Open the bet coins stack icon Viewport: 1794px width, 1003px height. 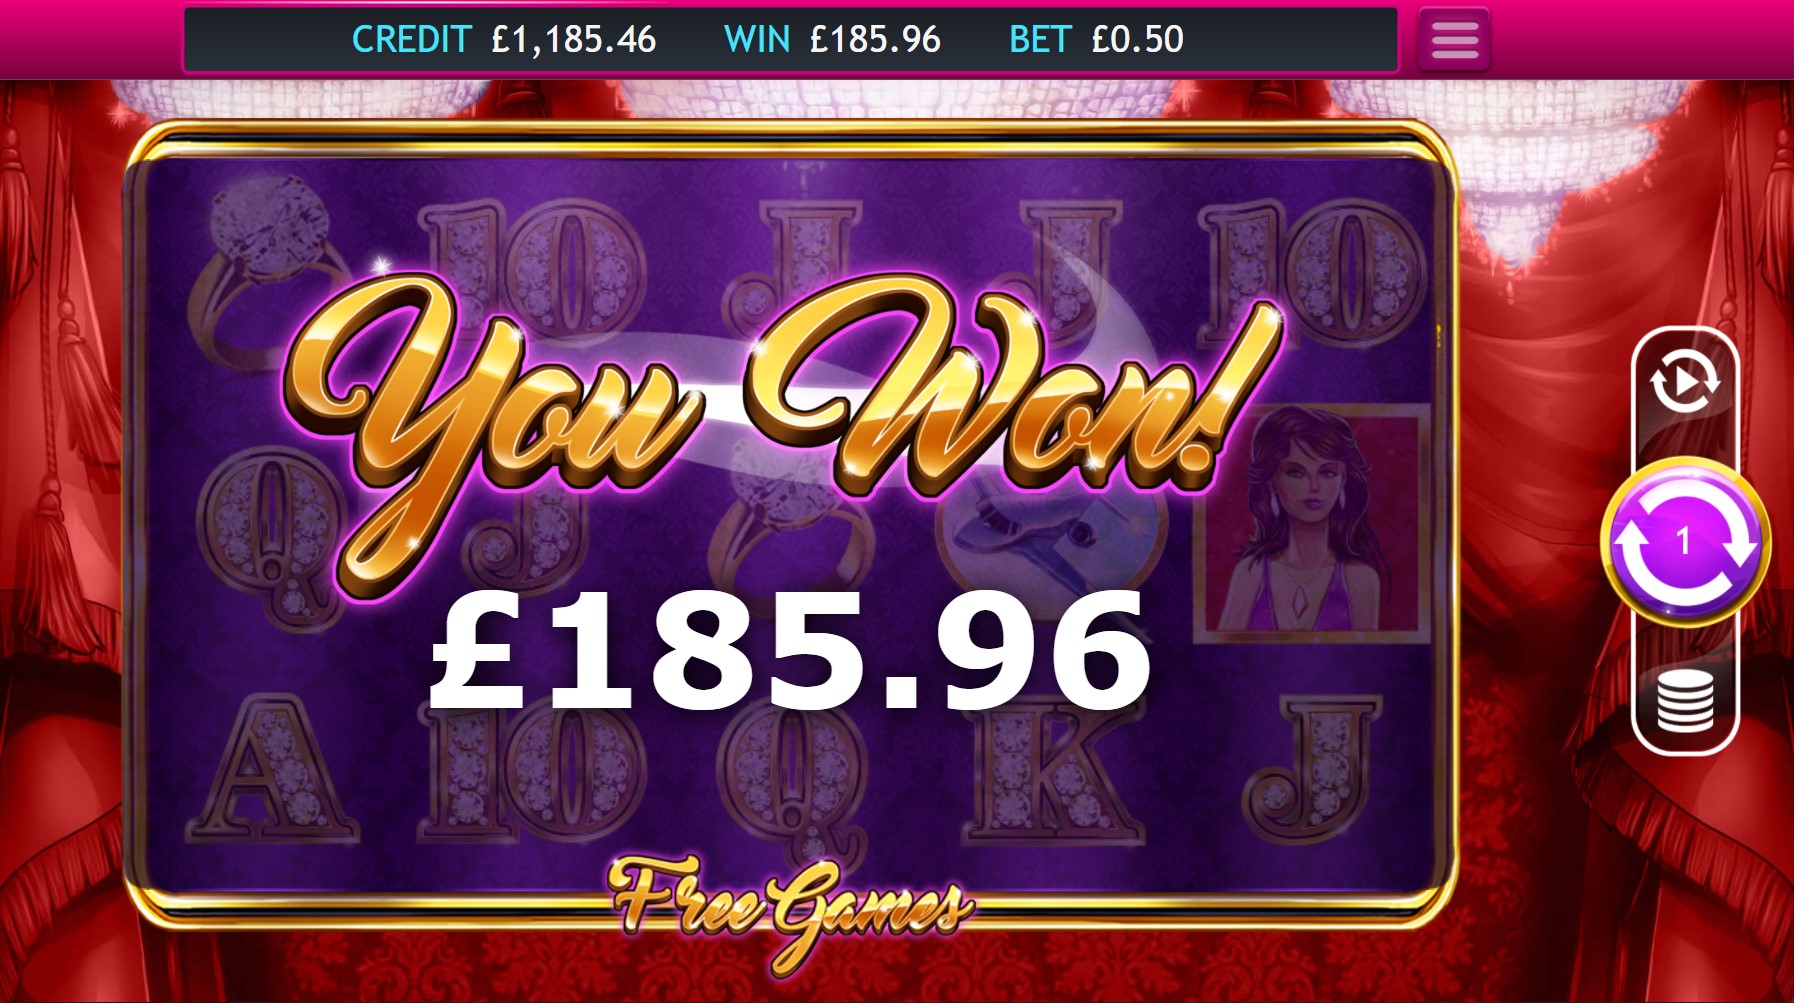pos(1685,701)
